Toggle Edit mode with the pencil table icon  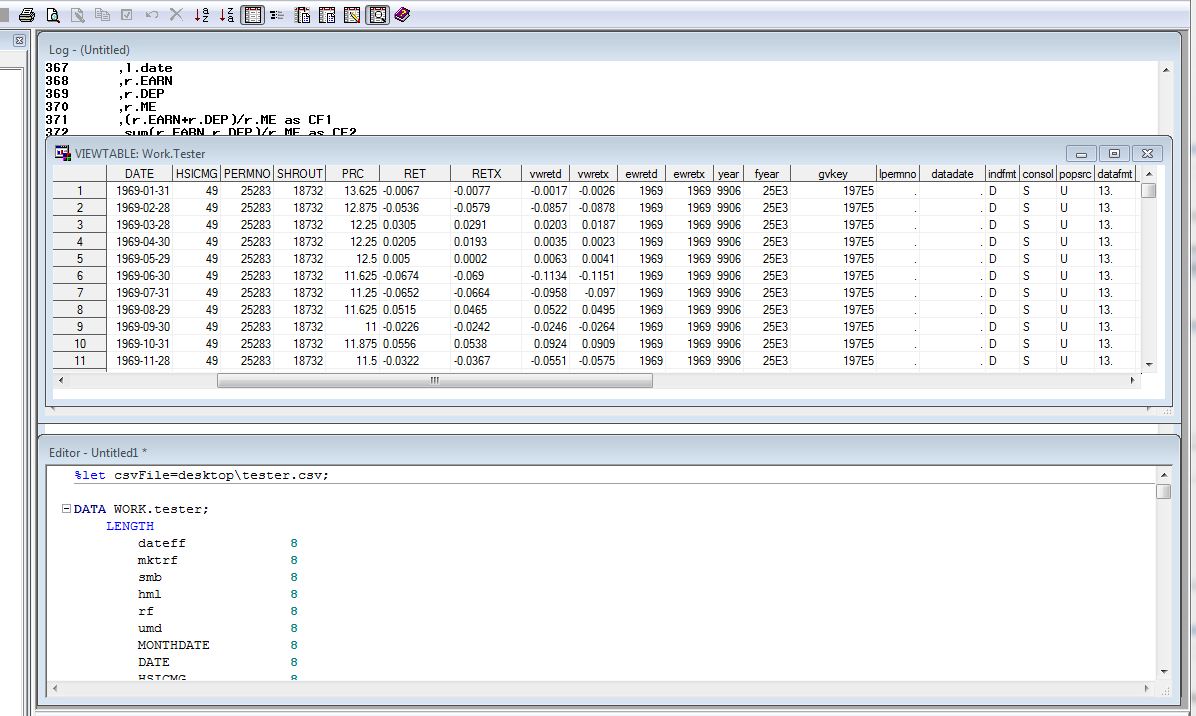pos(352,14)
